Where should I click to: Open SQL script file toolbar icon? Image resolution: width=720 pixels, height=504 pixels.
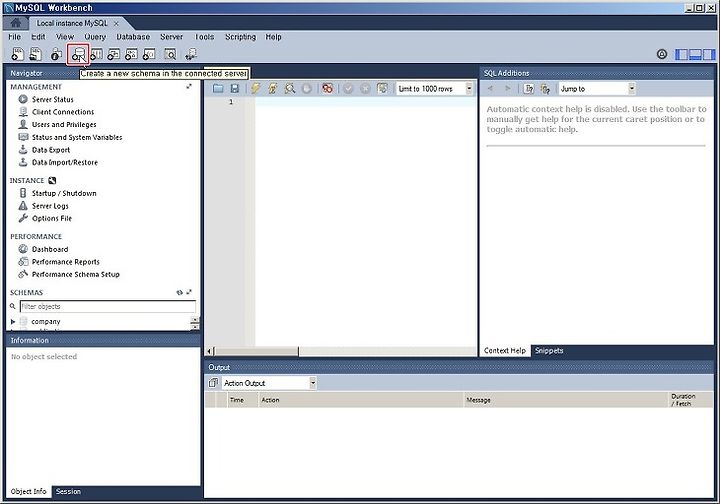[x=35, y=54]
